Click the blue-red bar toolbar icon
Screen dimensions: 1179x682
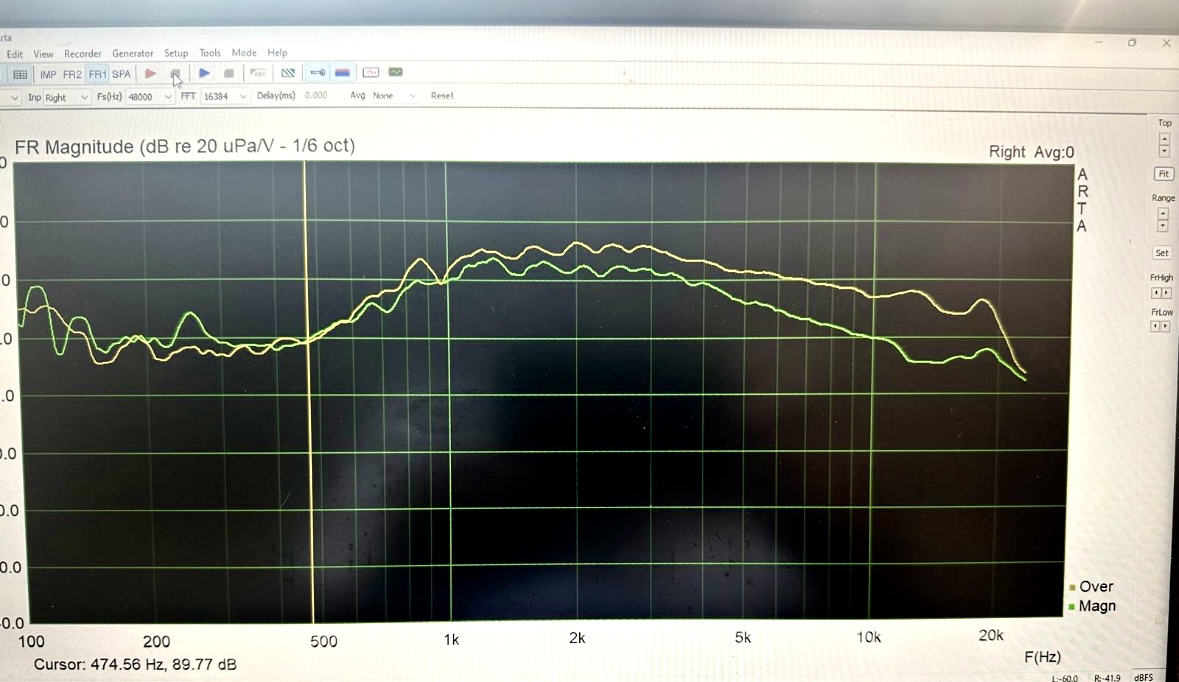[342, 73]
